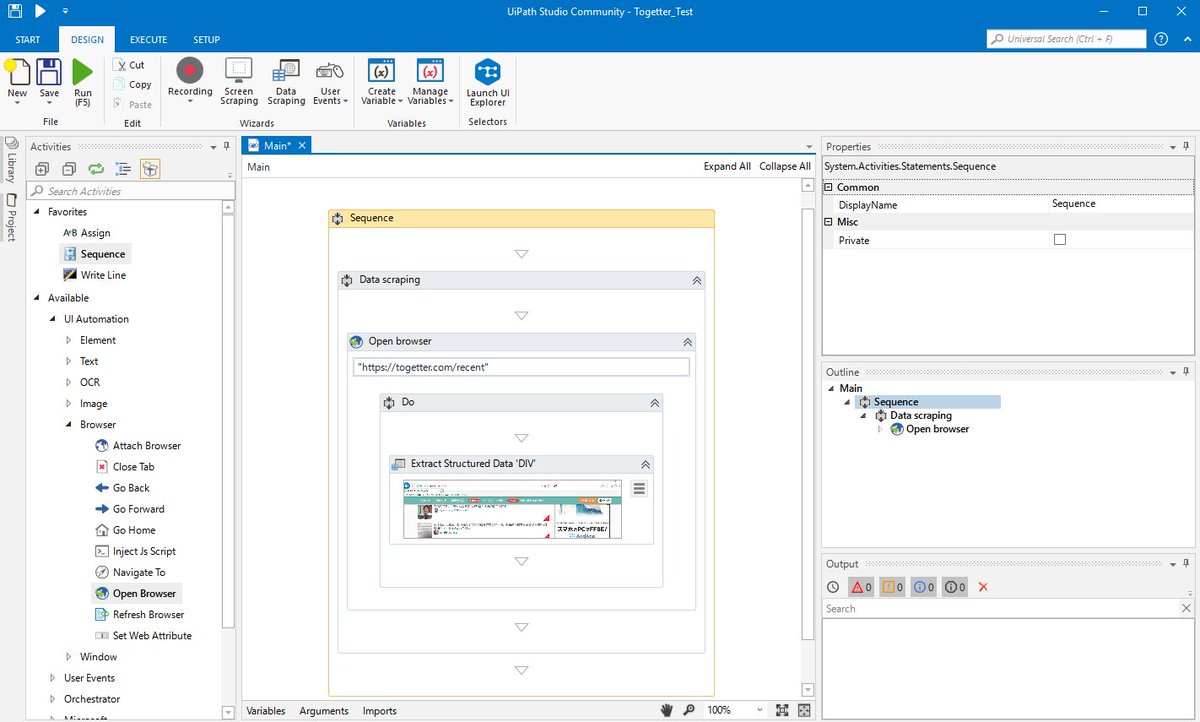The height and width of the screenshot is (722, 1200).
Task: Launch UI Explorer
Action: click(x=487, y=81)
